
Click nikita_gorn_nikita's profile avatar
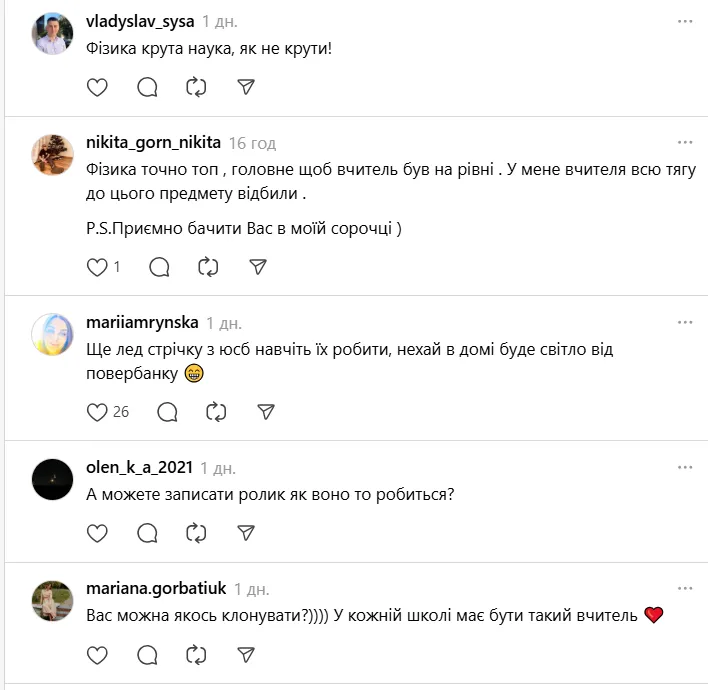click(x=52, y=154)
